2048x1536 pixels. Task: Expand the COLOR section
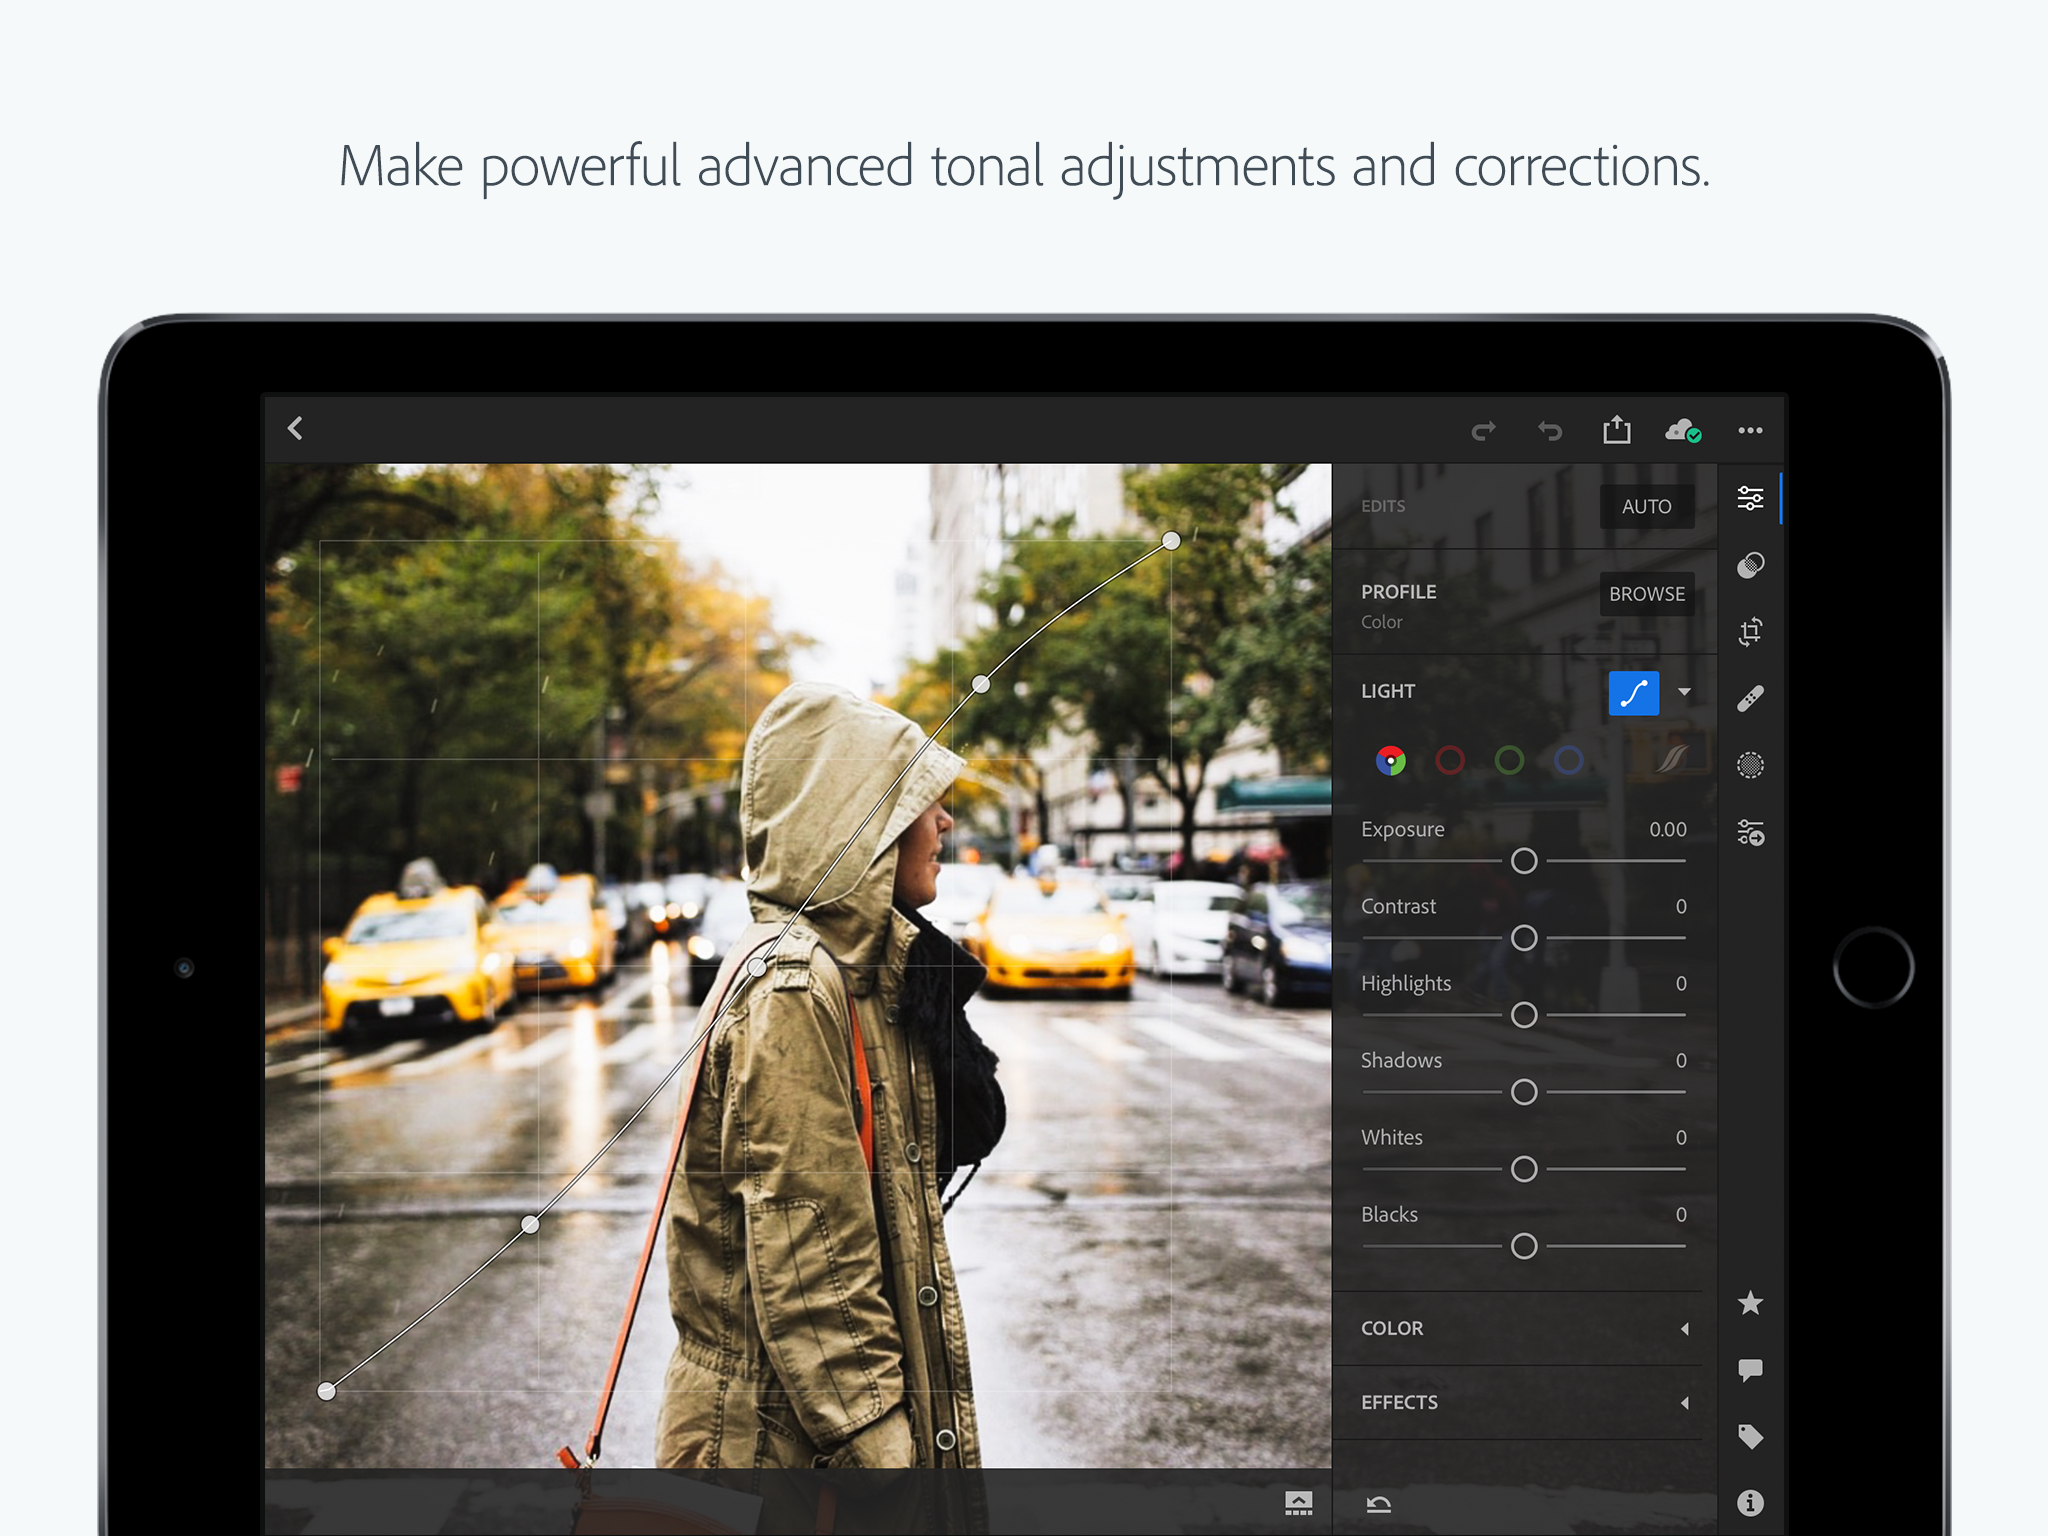(1524, 1328)
